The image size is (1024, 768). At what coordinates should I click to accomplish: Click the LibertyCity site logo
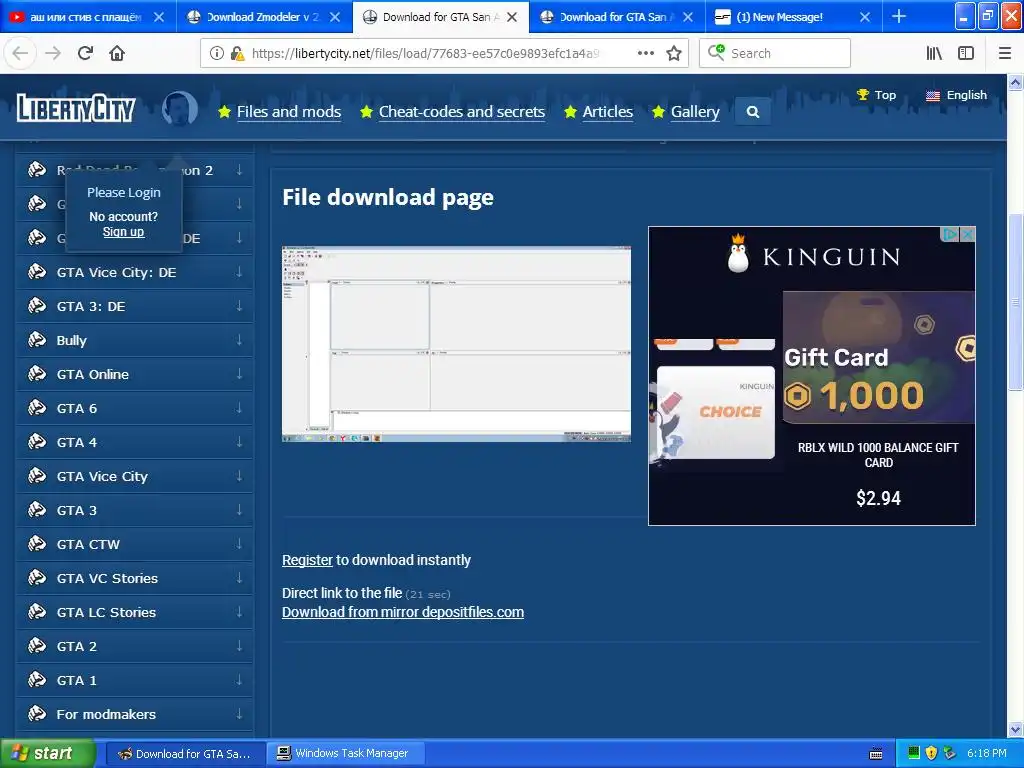76,108
